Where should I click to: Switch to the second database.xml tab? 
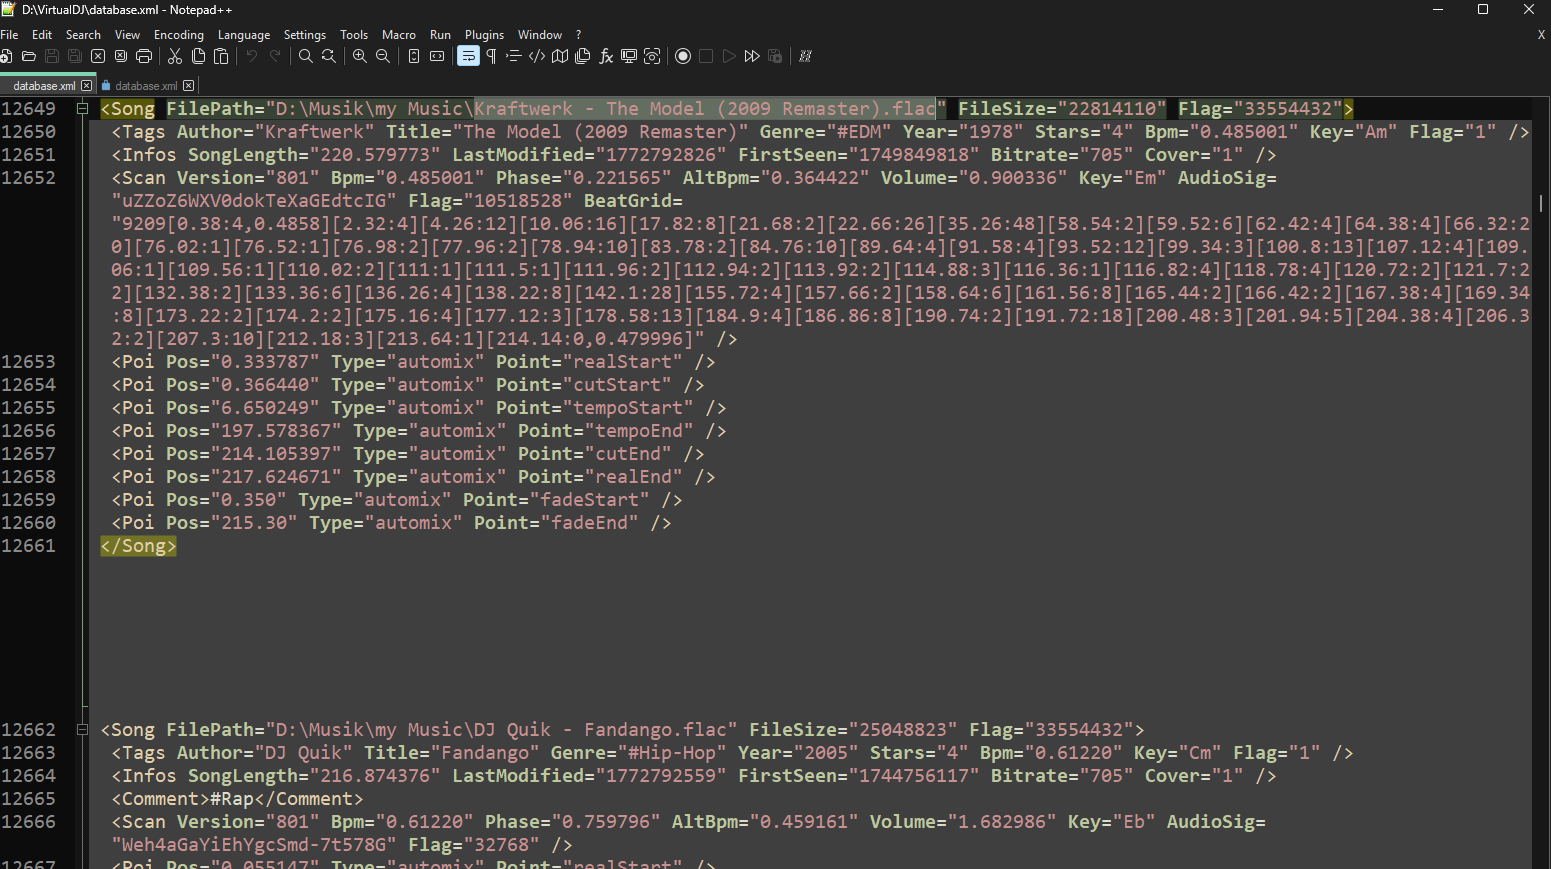coord(146,86)
